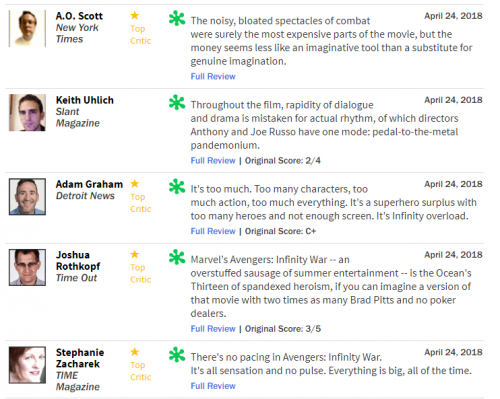
Task: Click Stephanie Zacharek's Top Critic star icon
Action: coord(135,352)
